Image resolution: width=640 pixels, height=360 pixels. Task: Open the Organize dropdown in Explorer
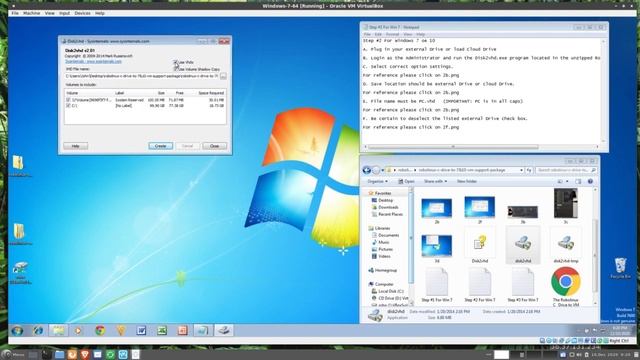(377, 181)
